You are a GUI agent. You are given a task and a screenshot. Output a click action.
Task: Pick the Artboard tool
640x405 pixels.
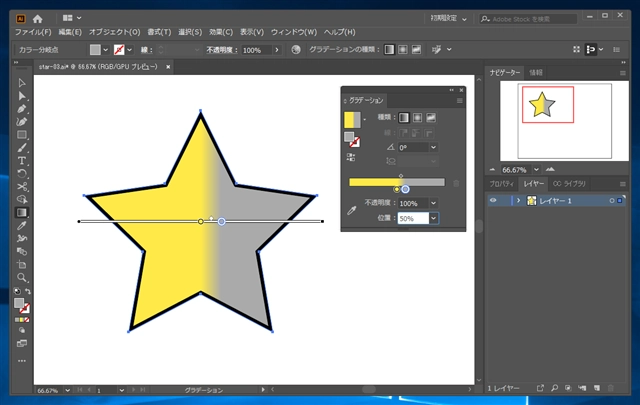(x=22, y=265)
